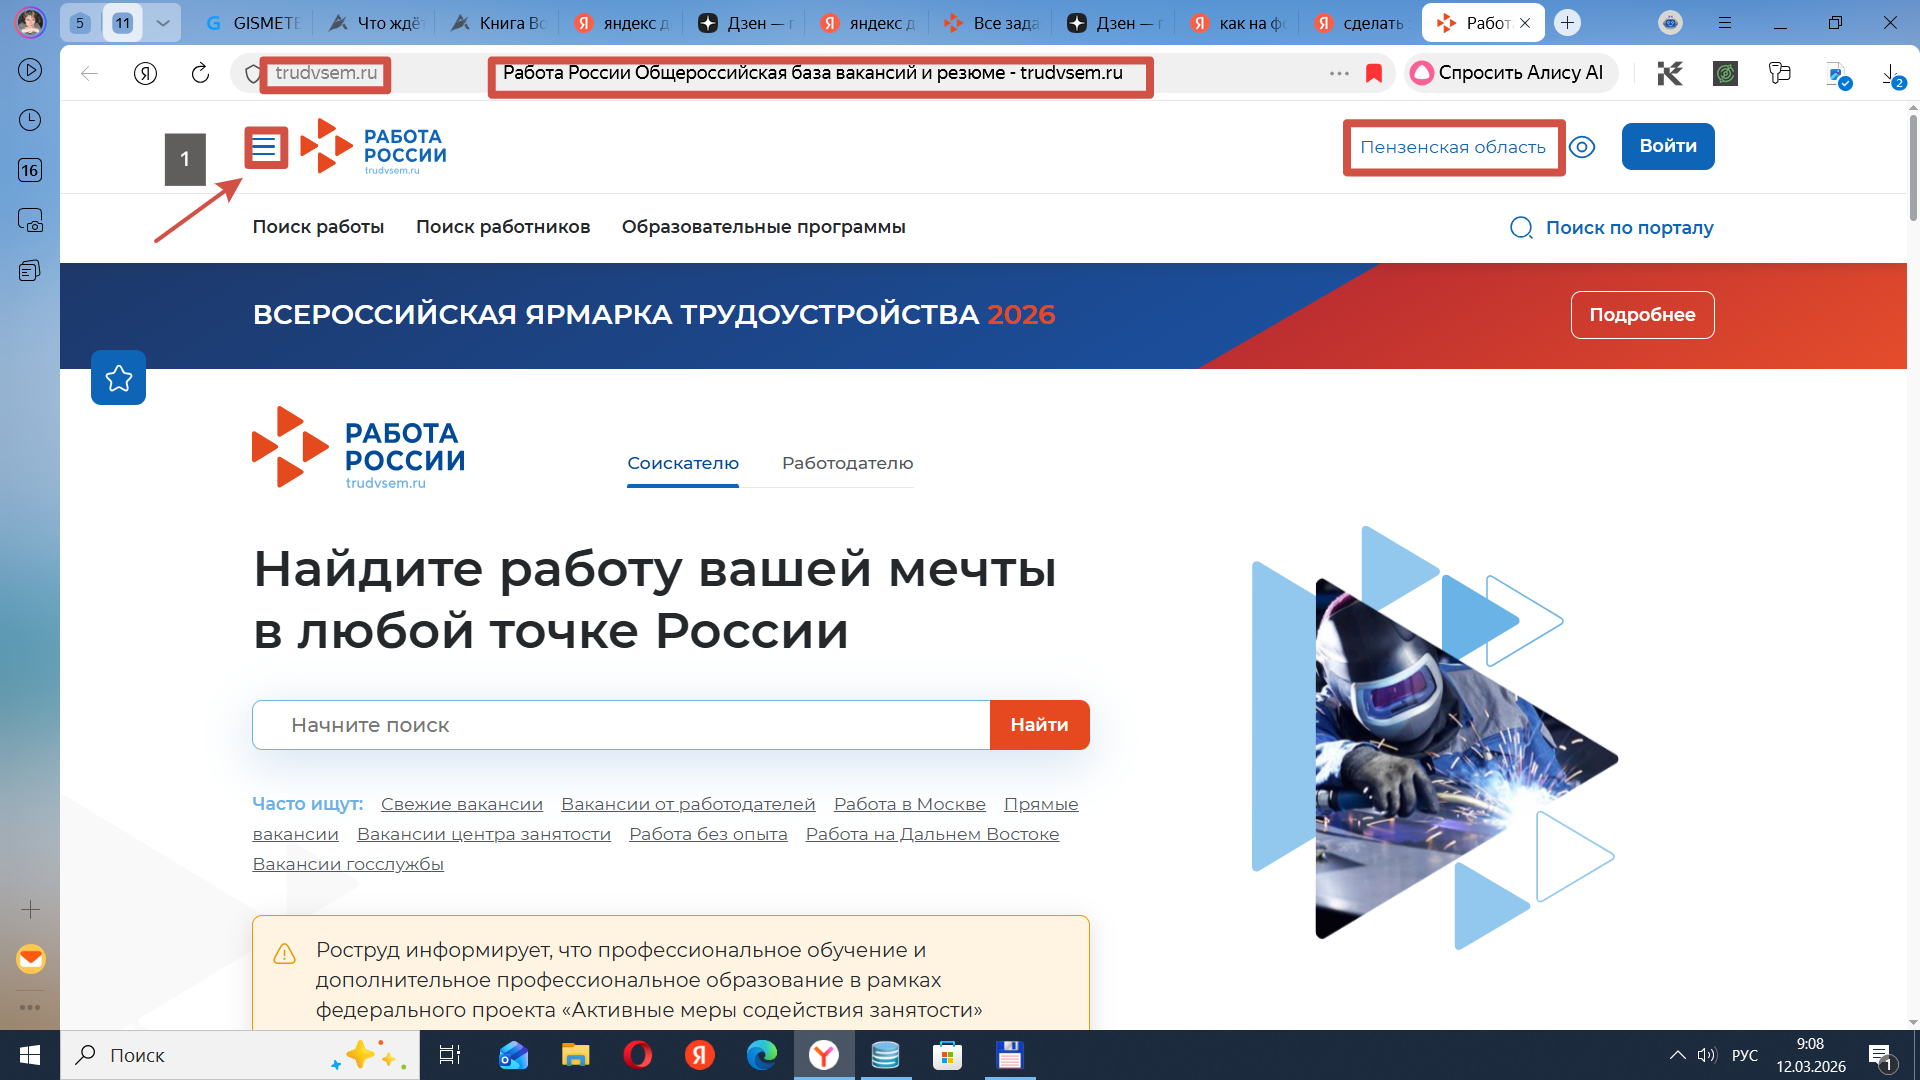Click the page vertical scrollbar
The height and width of the screenshot is (1080, 1920).
1912,170
